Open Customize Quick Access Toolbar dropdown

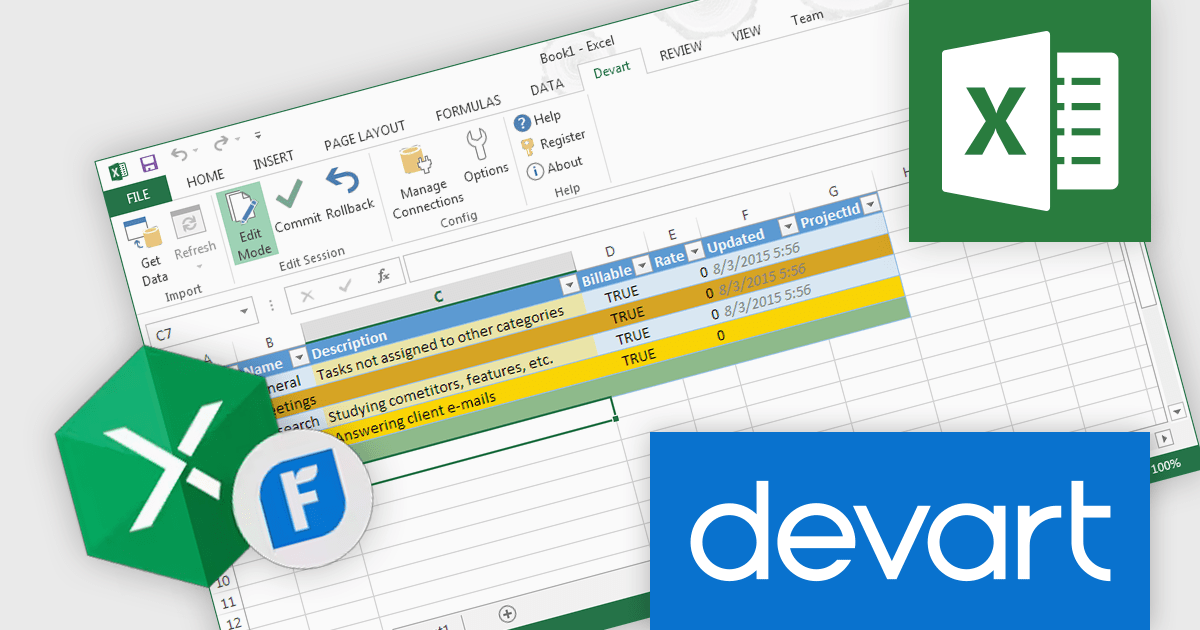point(257,134)
